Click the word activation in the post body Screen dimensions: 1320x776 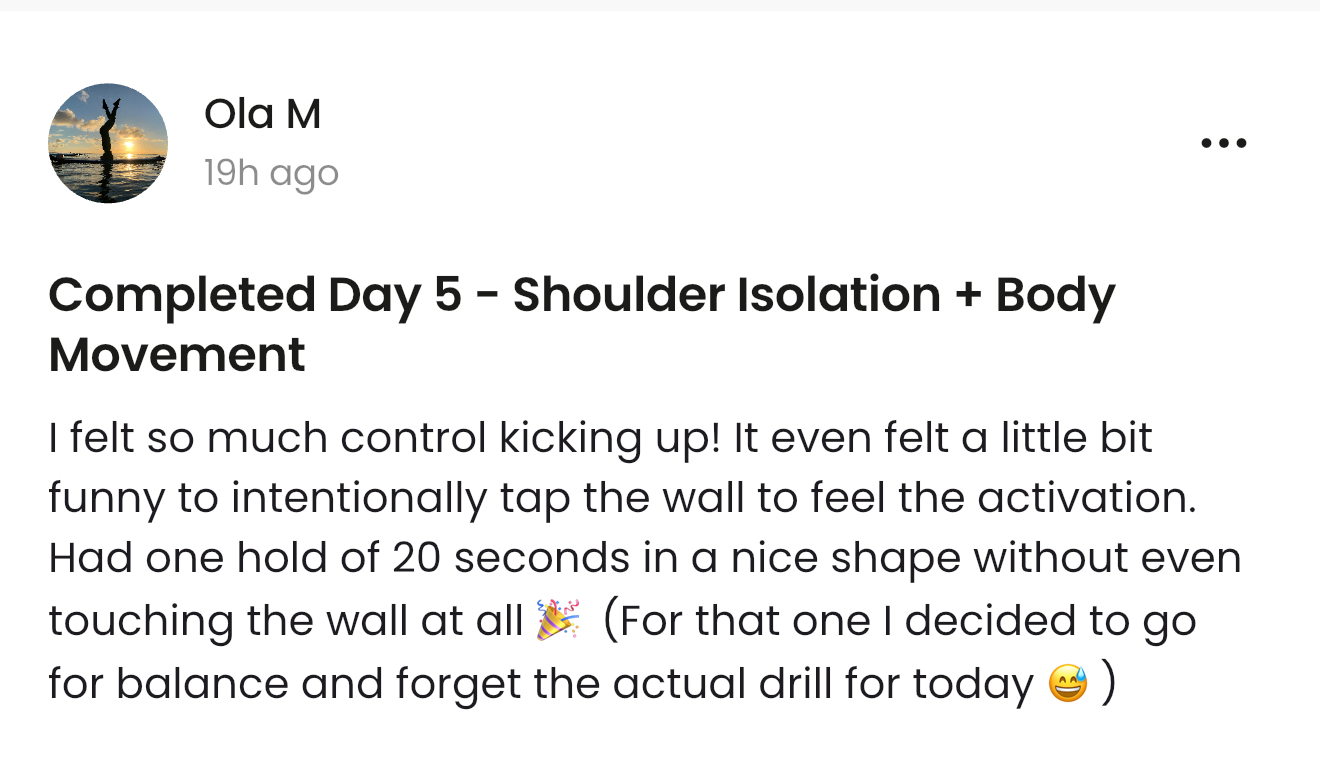click(x=1085, y=499)
